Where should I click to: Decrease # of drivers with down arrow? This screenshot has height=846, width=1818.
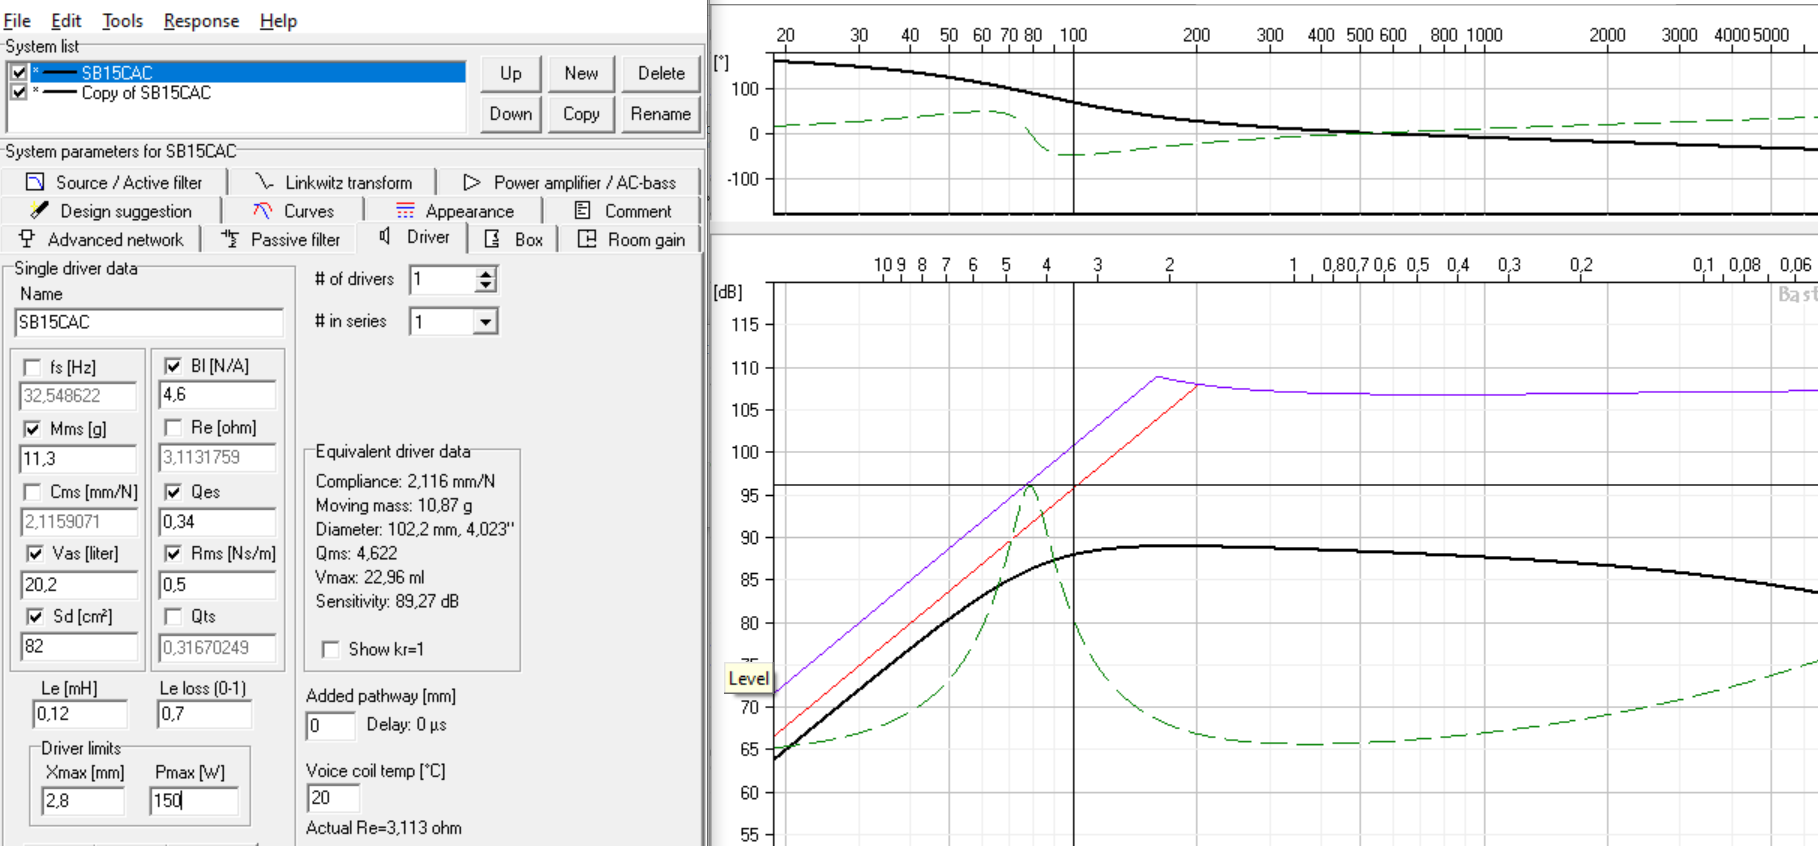coord(485,286)
